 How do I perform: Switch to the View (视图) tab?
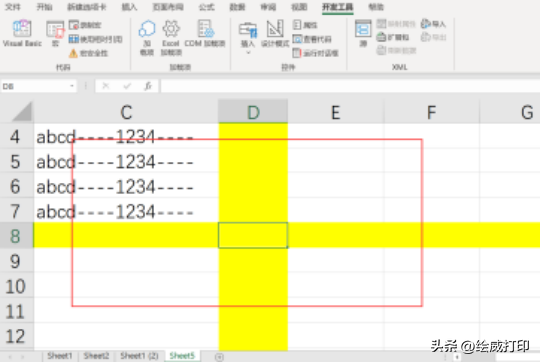coord(299,7)
